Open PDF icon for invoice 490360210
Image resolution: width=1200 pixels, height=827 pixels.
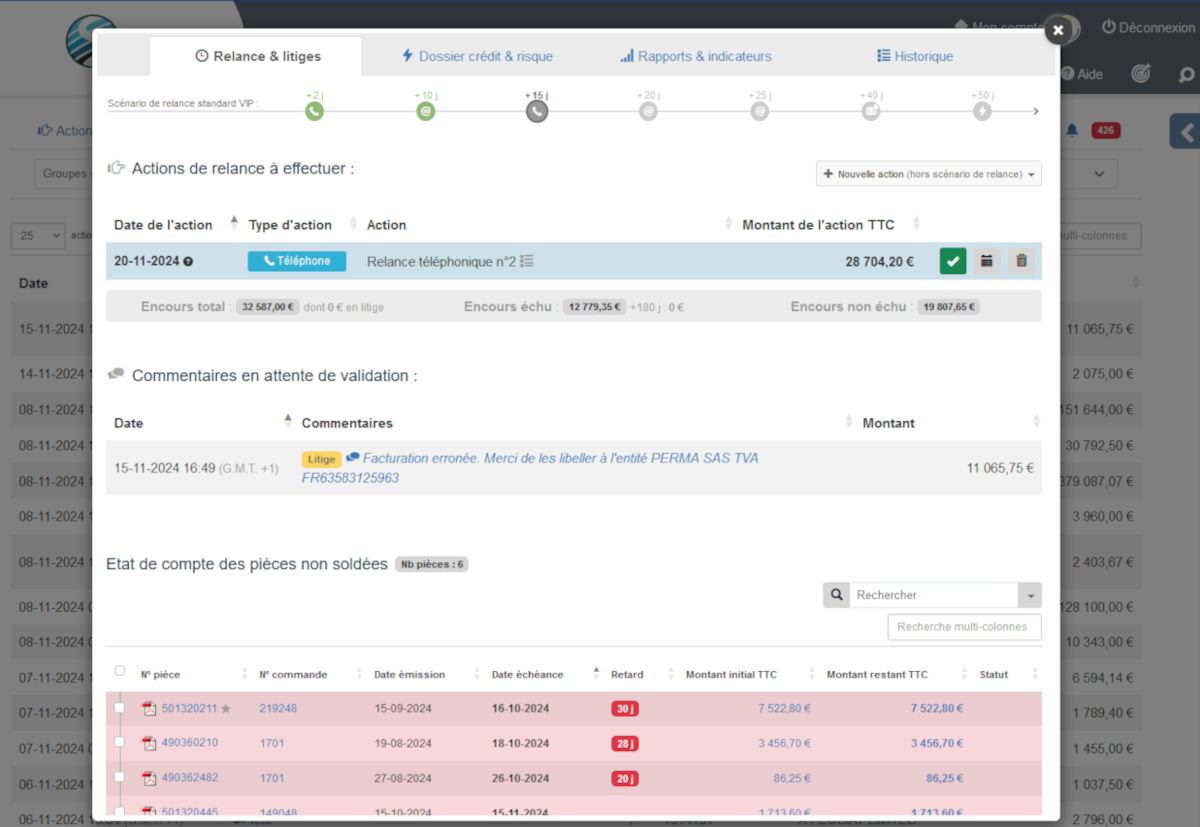(149, 743)
